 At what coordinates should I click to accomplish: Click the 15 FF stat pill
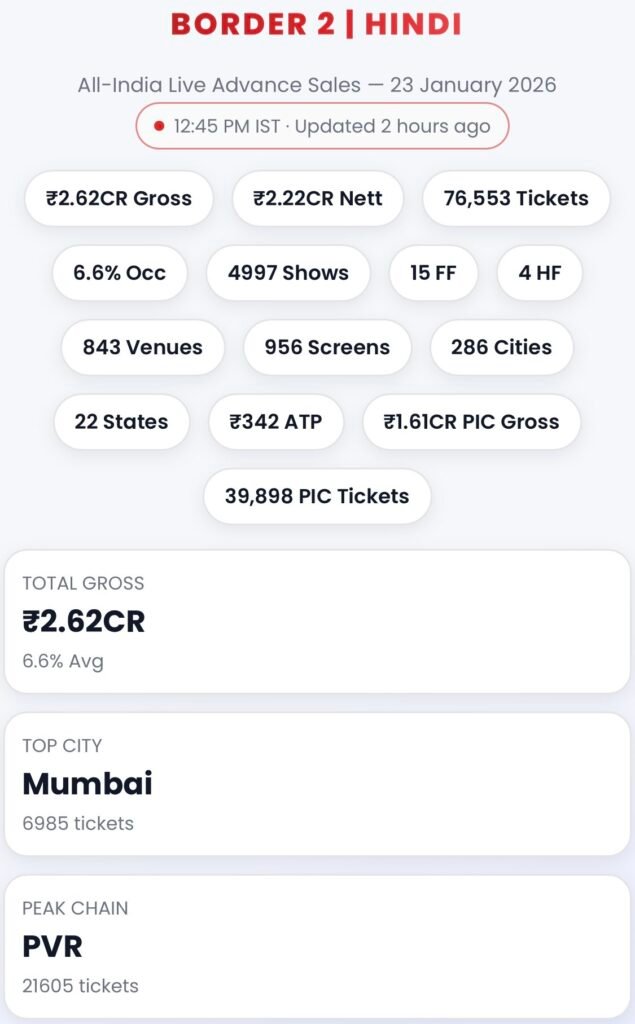tap(432, 273)
